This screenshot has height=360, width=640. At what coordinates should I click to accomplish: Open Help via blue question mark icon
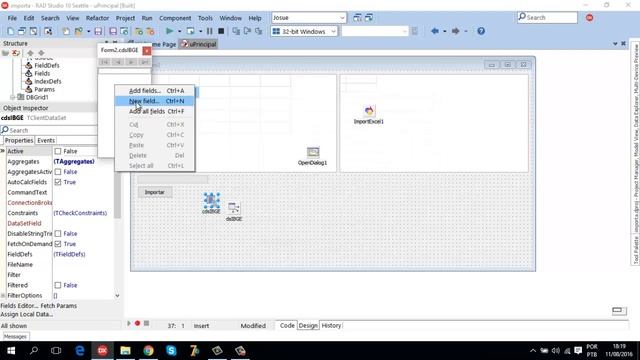click(x=481, y=31)
